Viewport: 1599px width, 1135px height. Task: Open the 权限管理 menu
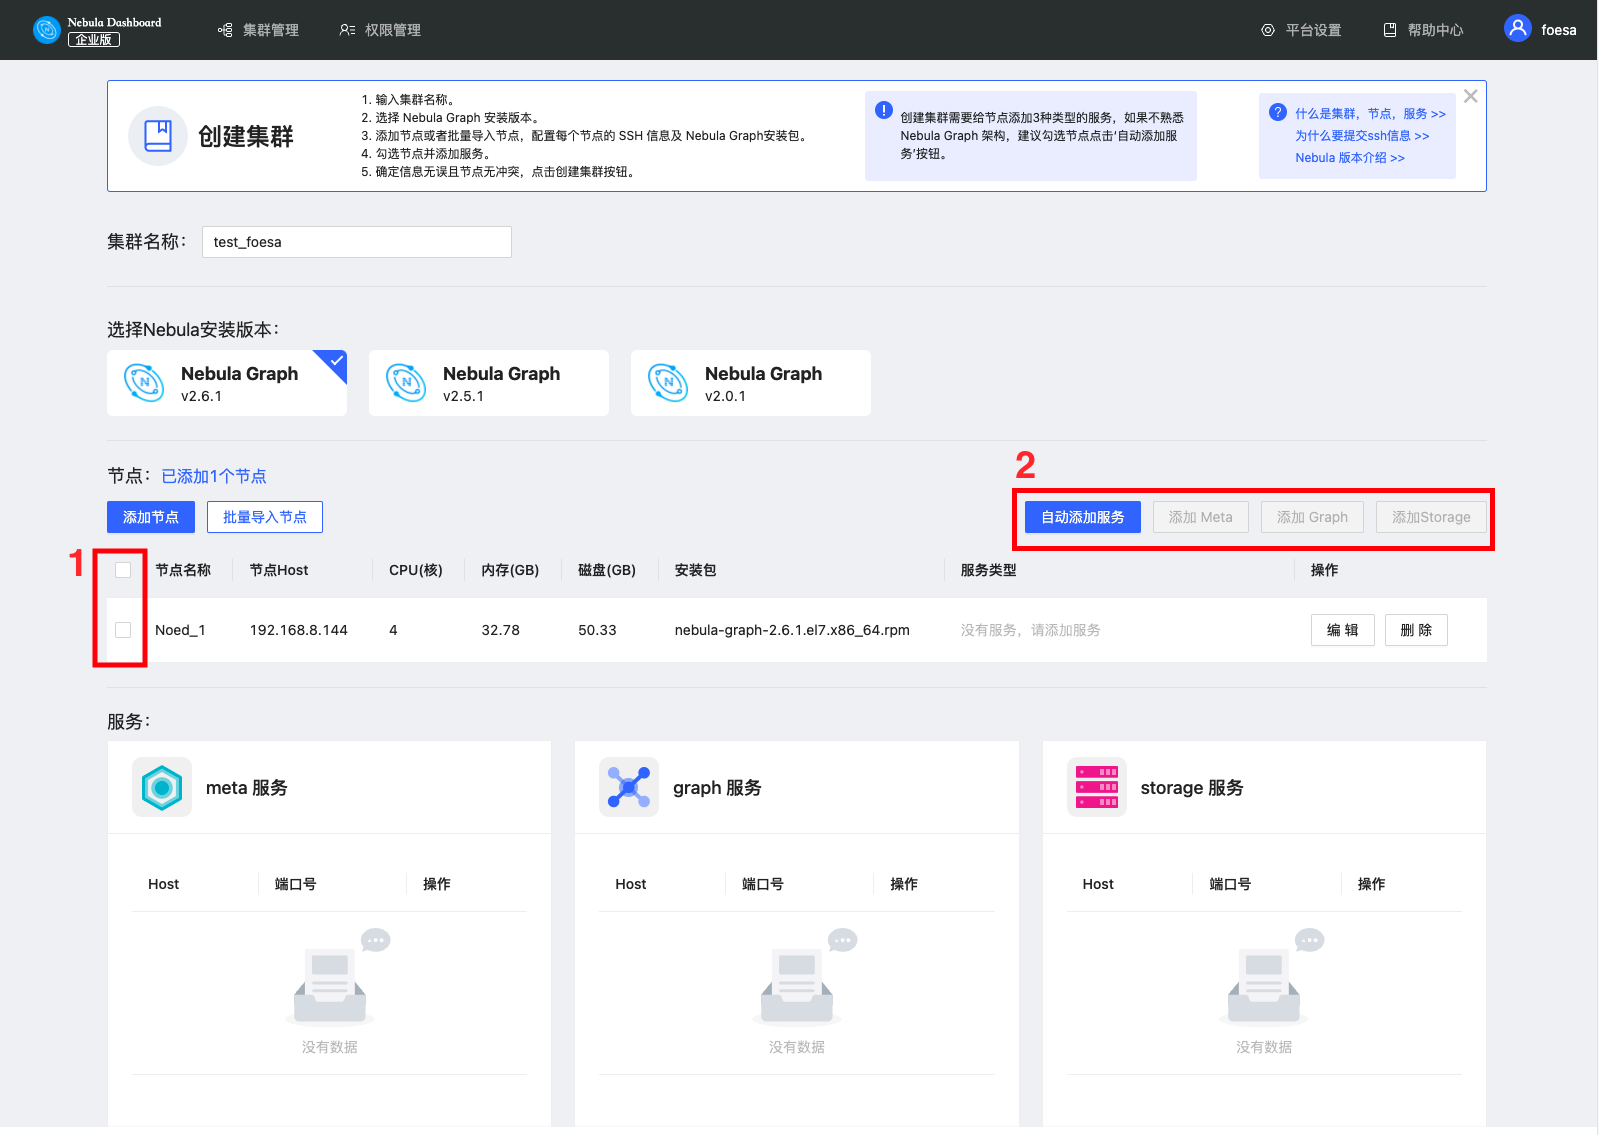380,30
